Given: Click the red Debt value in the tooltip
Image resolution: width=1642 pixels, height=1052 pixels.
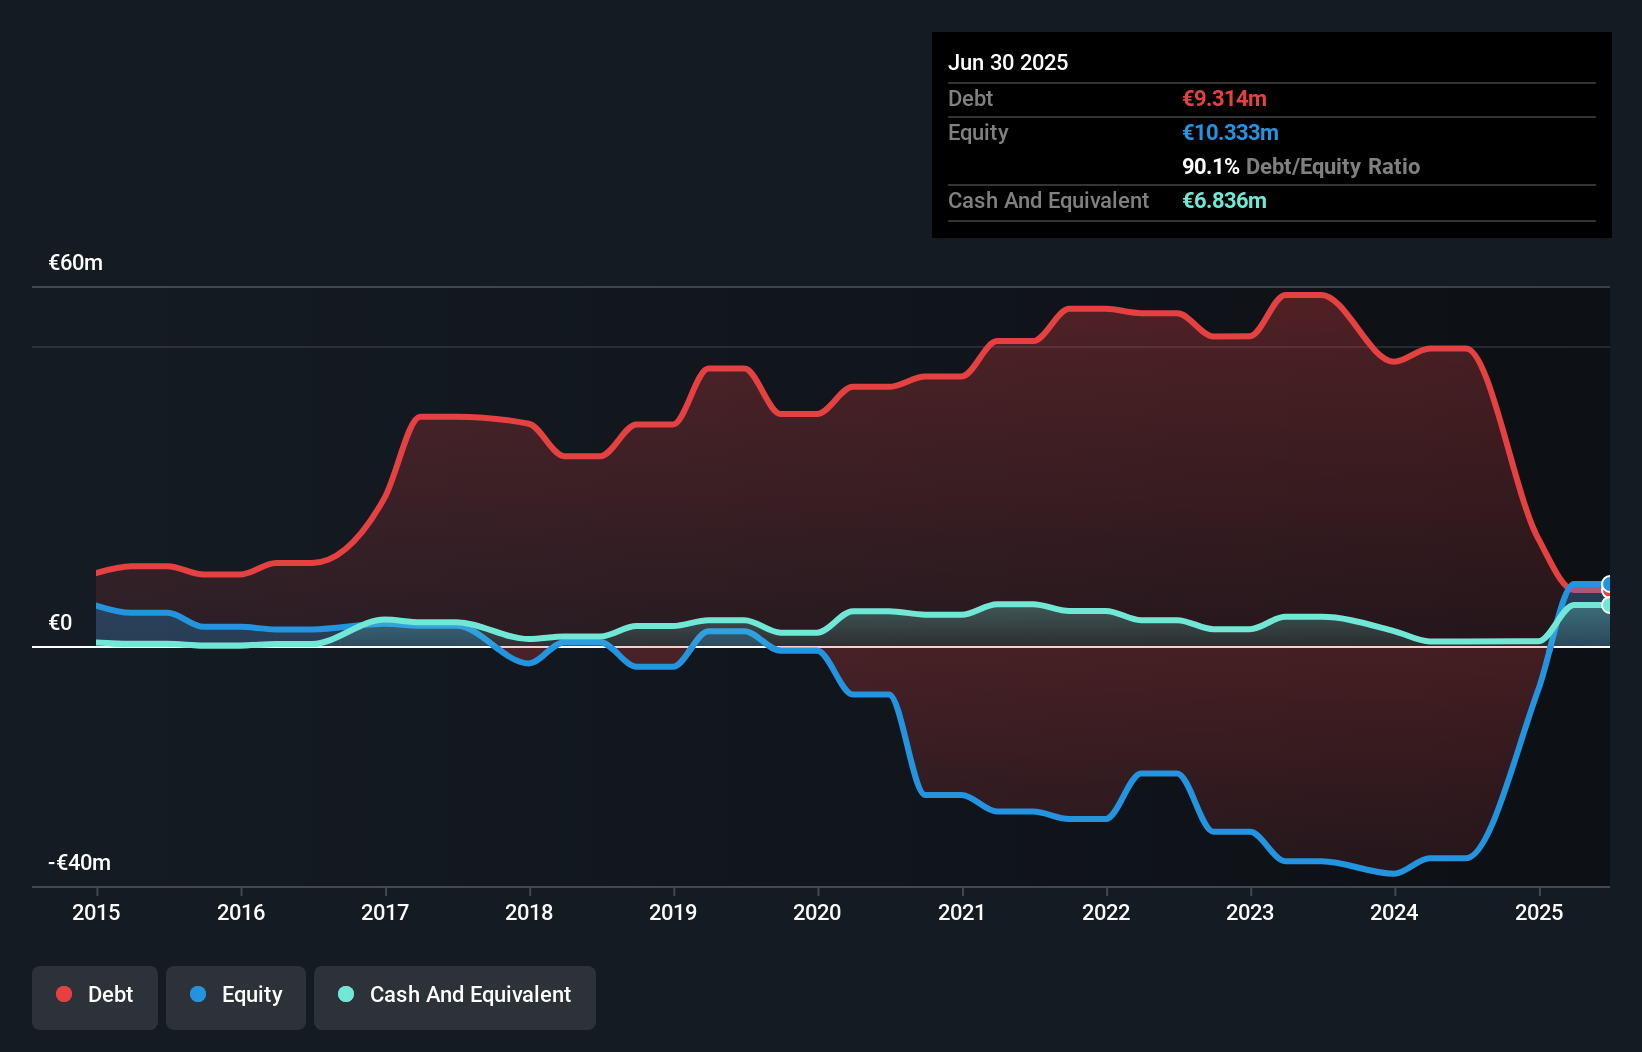Looking at the screenshot, I should [1224, 98].
